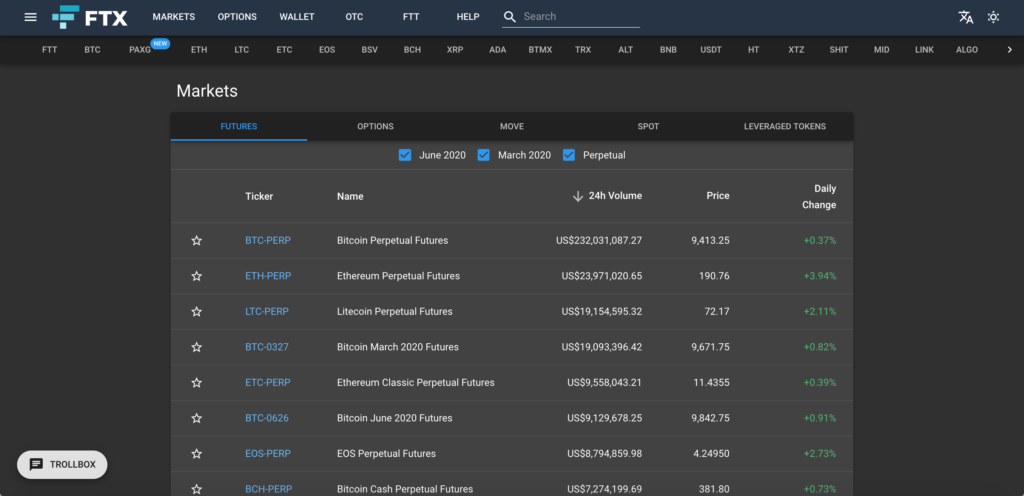Open the Help menu
The image size is (1024, 496).
pos(468,17)
